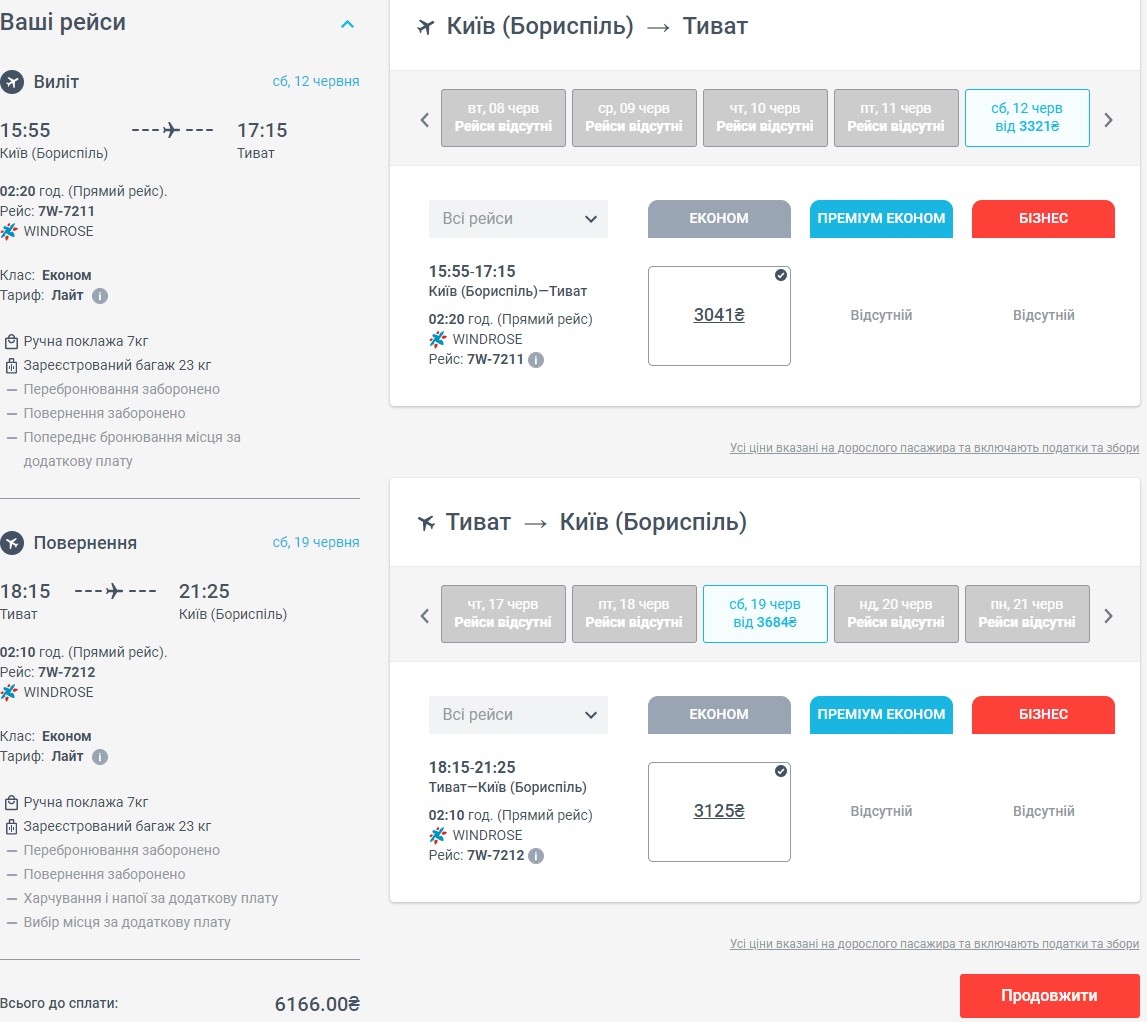1147x1022 pixels.
Task: Open outbound Всі рейси dropdown
Action: click(518, 219)
